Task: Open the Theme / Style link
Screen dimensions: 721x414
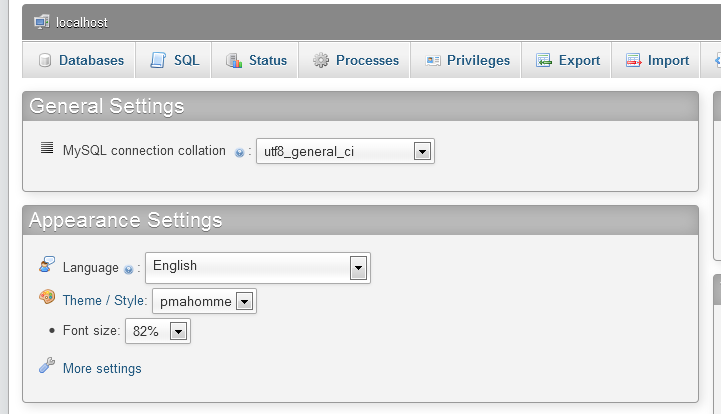Action: 103,300
